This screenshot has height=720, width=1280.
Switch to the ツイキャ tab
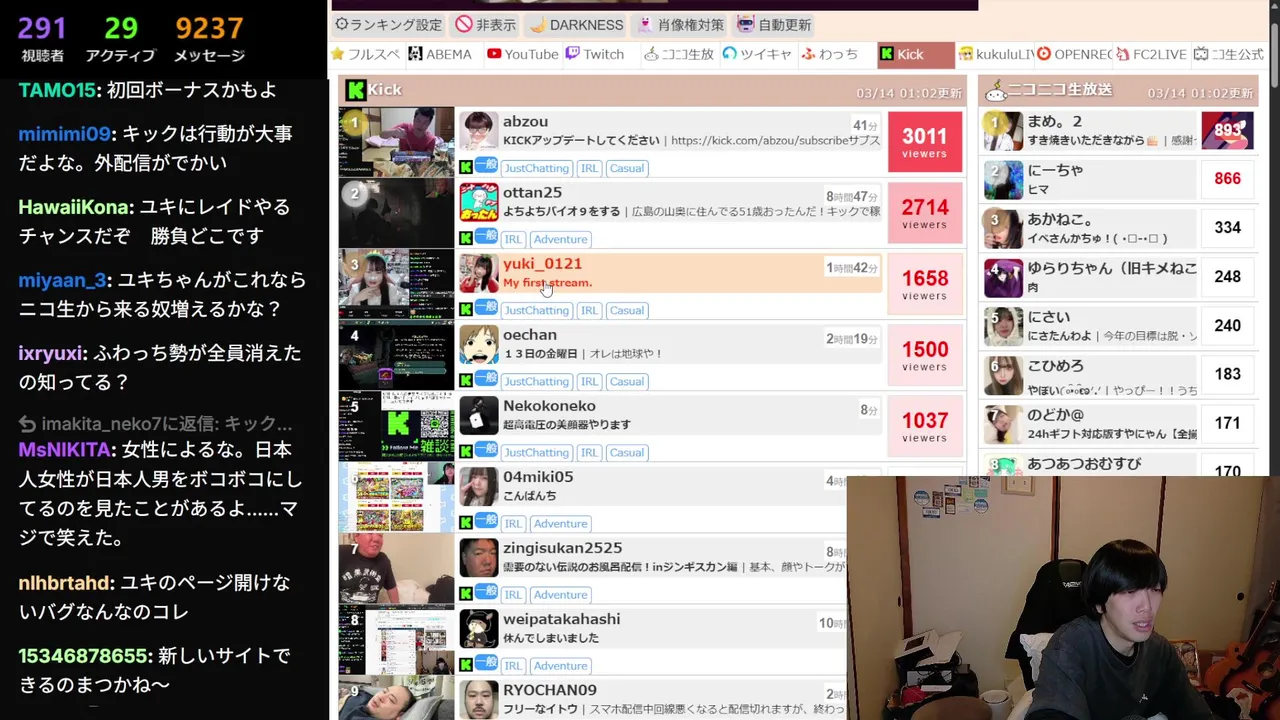(x=757, y=54)
